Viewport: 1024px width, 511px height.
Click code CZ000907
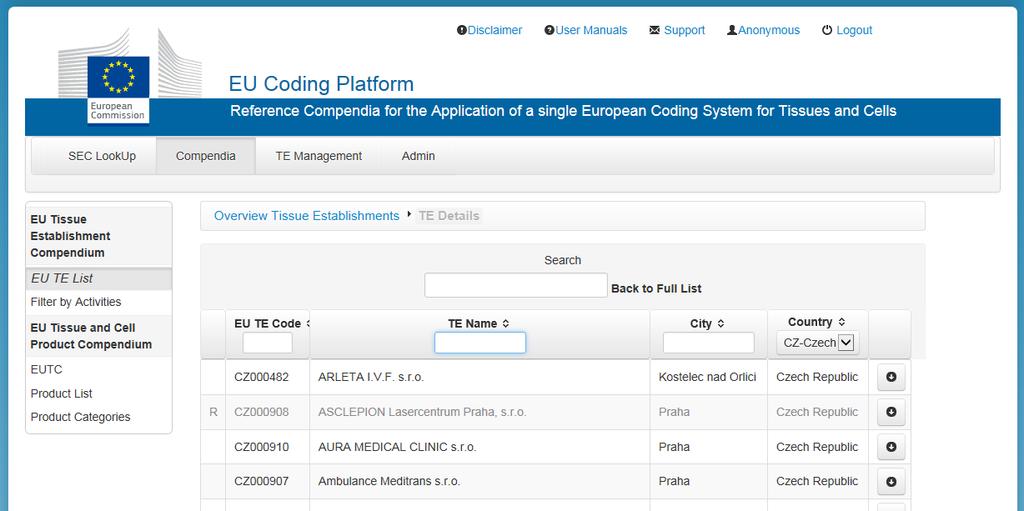pos(261,482)
